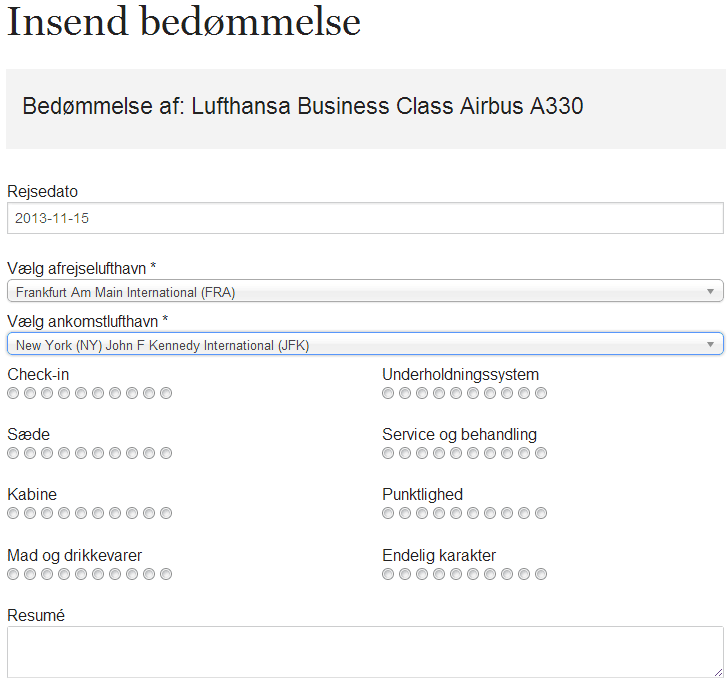
Task: Select the first Underholdningssystem radio button
Action: [388, 393]
